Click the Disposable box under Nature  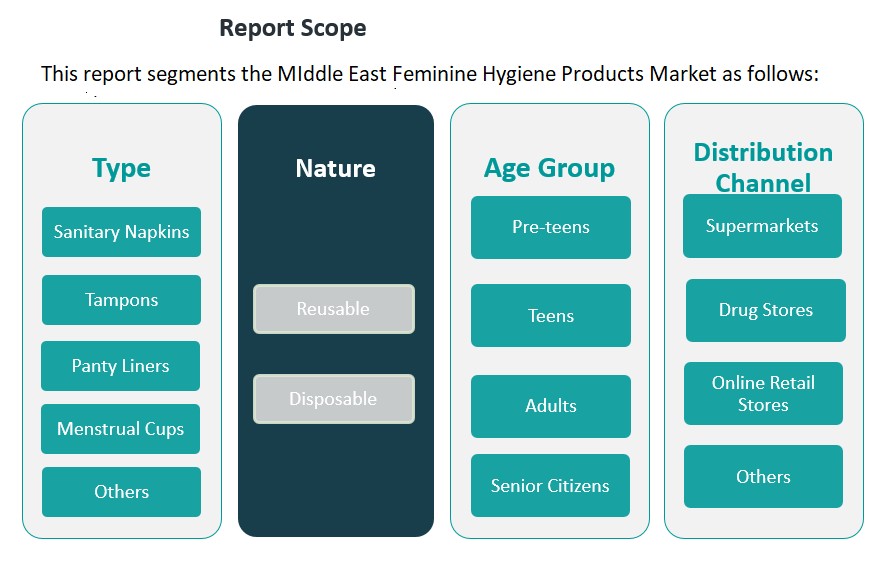point(333,399)
